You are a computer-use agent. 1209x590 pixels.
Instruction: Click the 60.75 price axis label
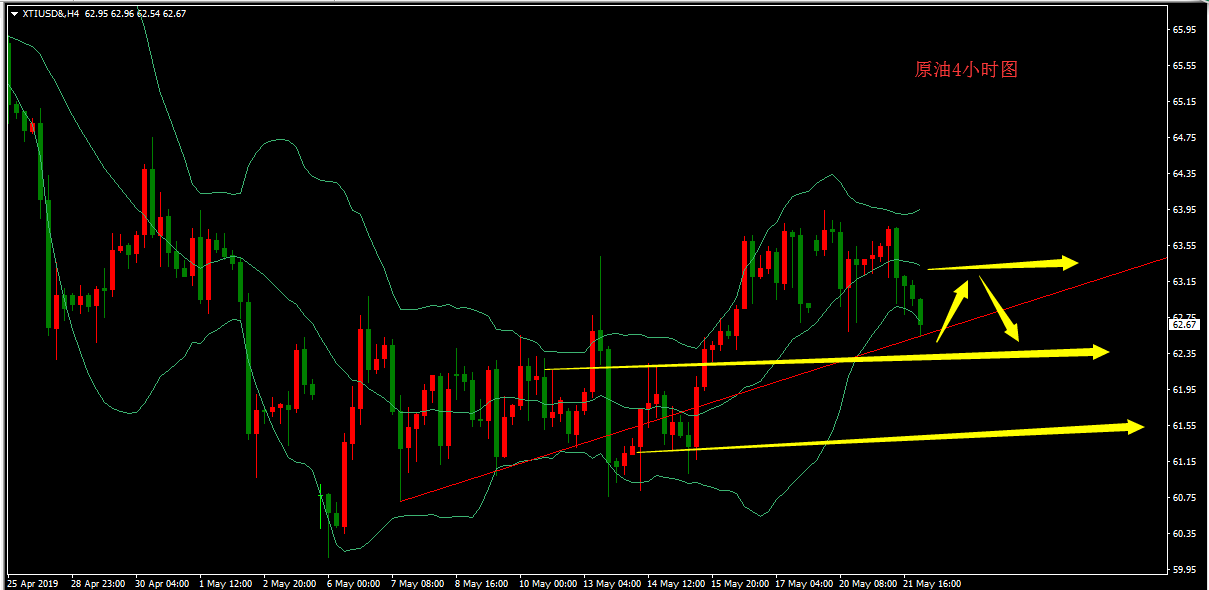point(1184,498)
